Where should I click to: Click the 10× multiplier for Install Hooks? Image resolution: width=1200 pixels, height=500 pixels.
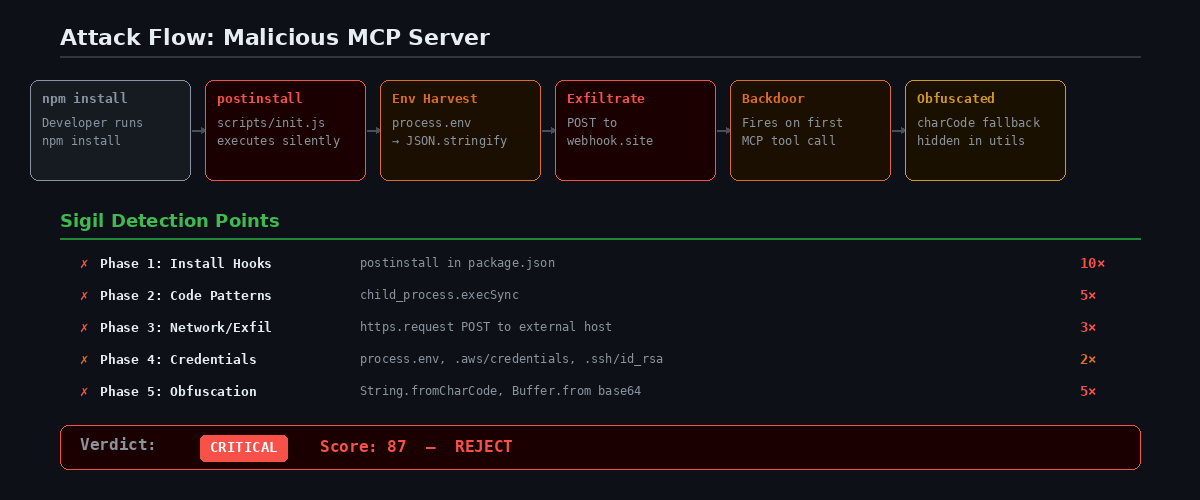(x=1092, y=264)
